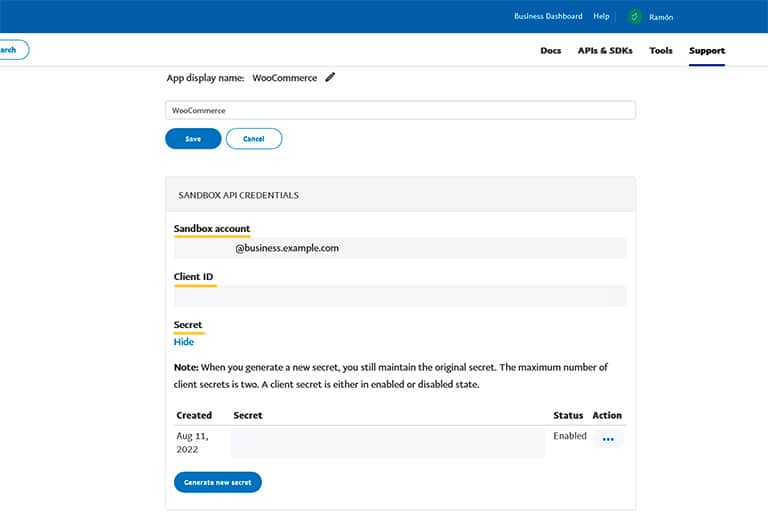The width and height of the screenshot is (768, 512).
Task: Open the three-dot Action menu for secret
Action: click(608, 439)
